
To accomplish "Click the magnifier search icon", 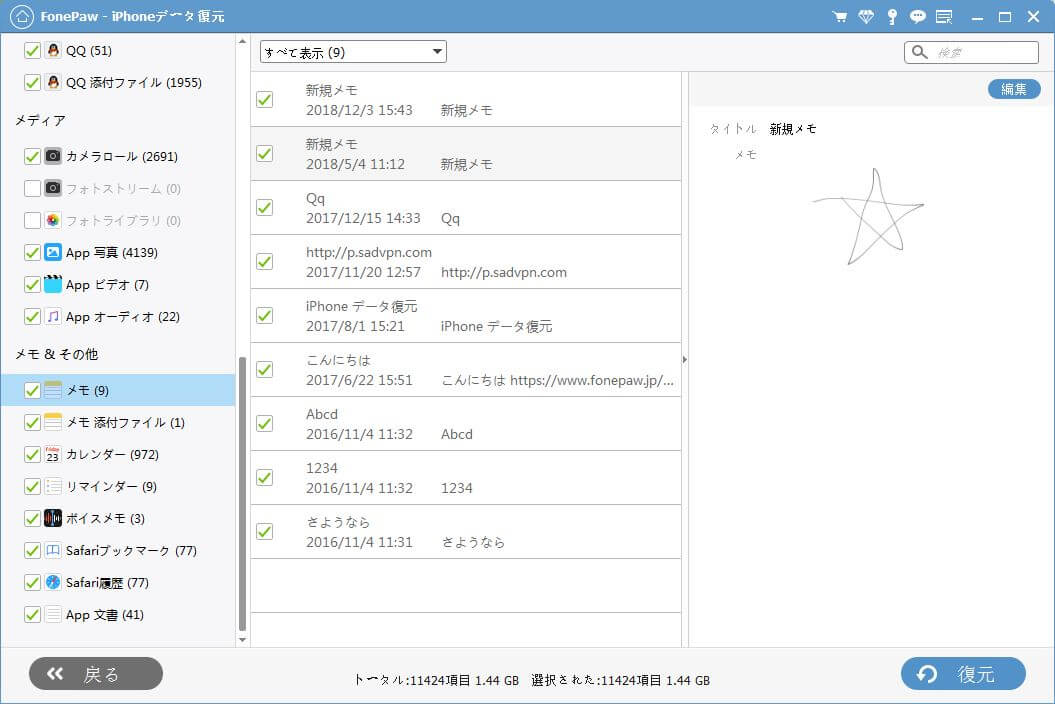I will 920,52.
